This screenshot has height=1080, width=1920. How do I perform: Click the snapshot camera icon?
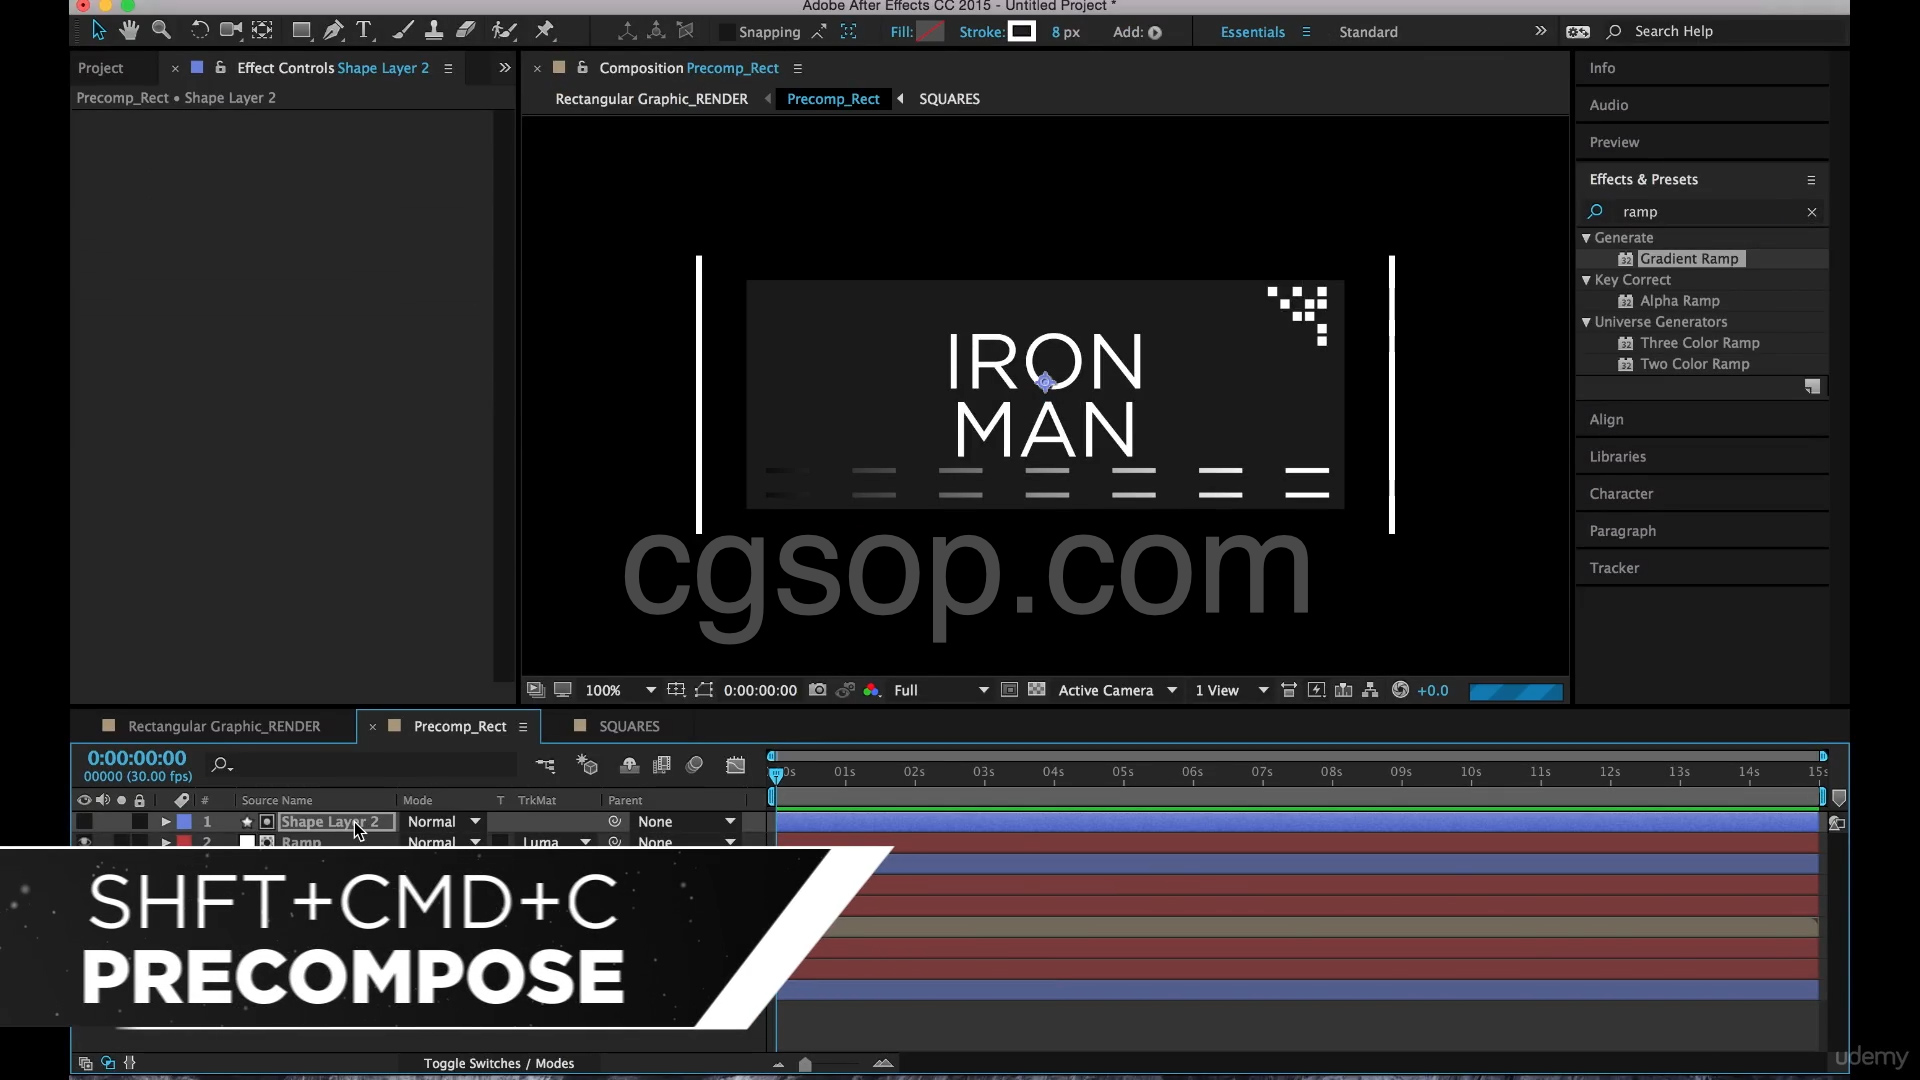click(x=817, y=690)
